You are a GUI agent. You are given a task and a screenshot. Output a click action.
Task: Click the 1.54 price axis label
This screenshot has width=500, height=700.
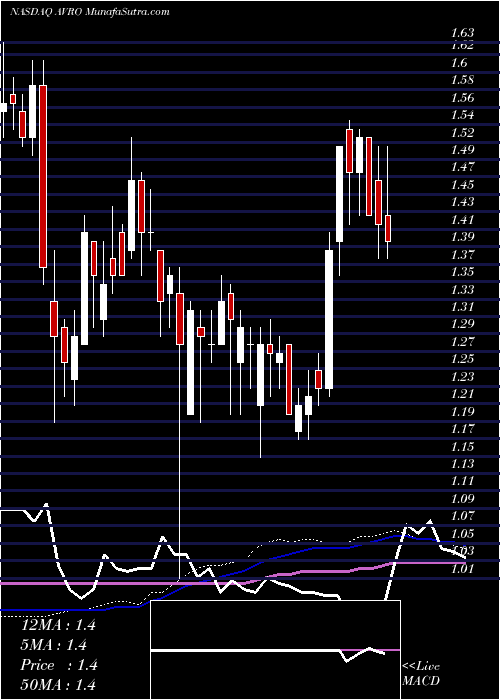tap(462, 115)
